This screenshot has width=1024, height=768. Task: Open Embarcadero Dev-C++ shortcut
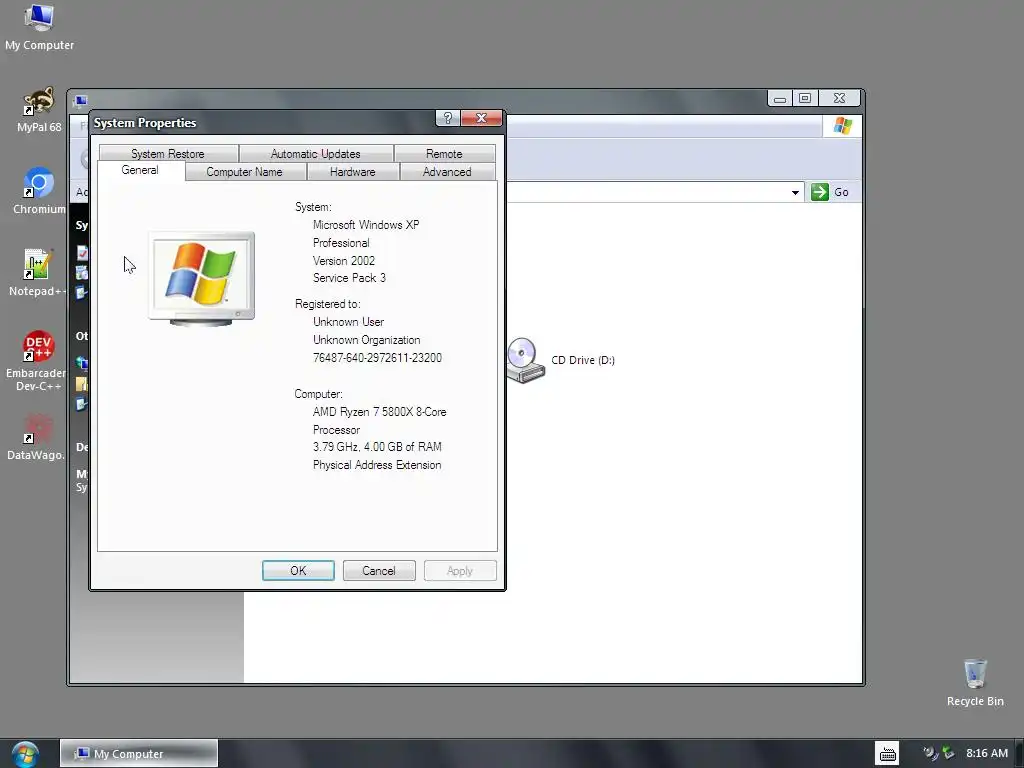tap(37, 360)
